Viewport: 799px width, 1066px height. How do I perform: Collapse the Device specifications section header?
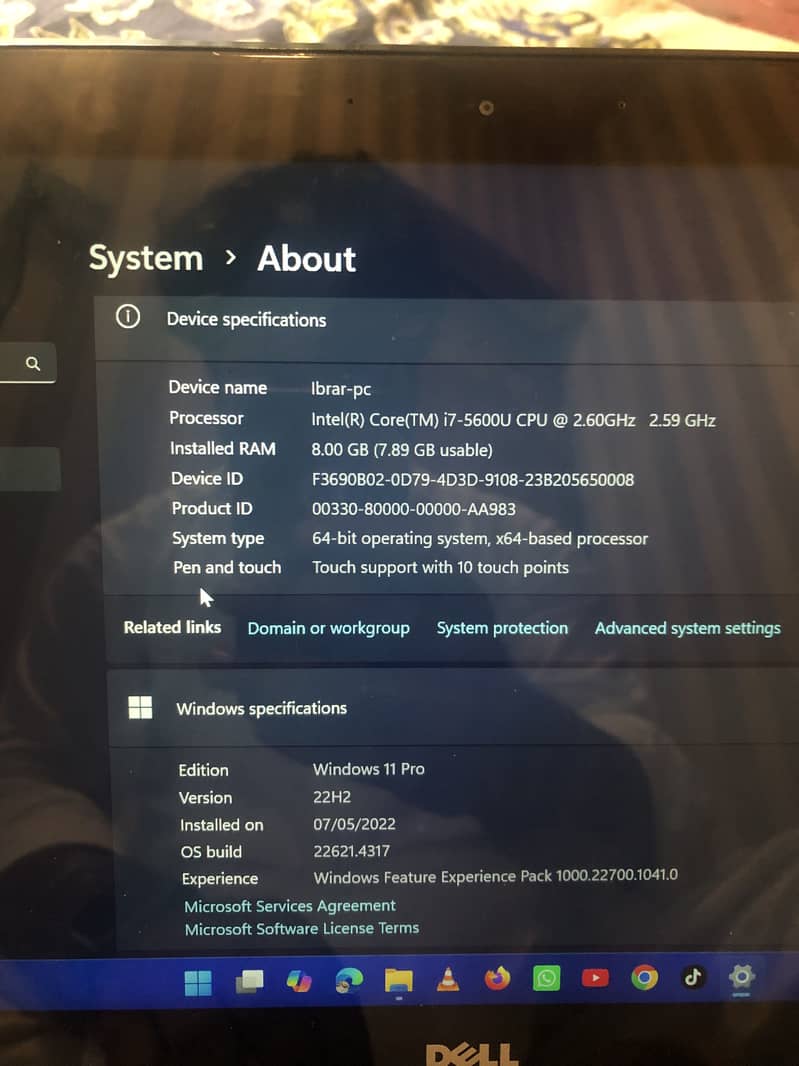pos(446,329)
